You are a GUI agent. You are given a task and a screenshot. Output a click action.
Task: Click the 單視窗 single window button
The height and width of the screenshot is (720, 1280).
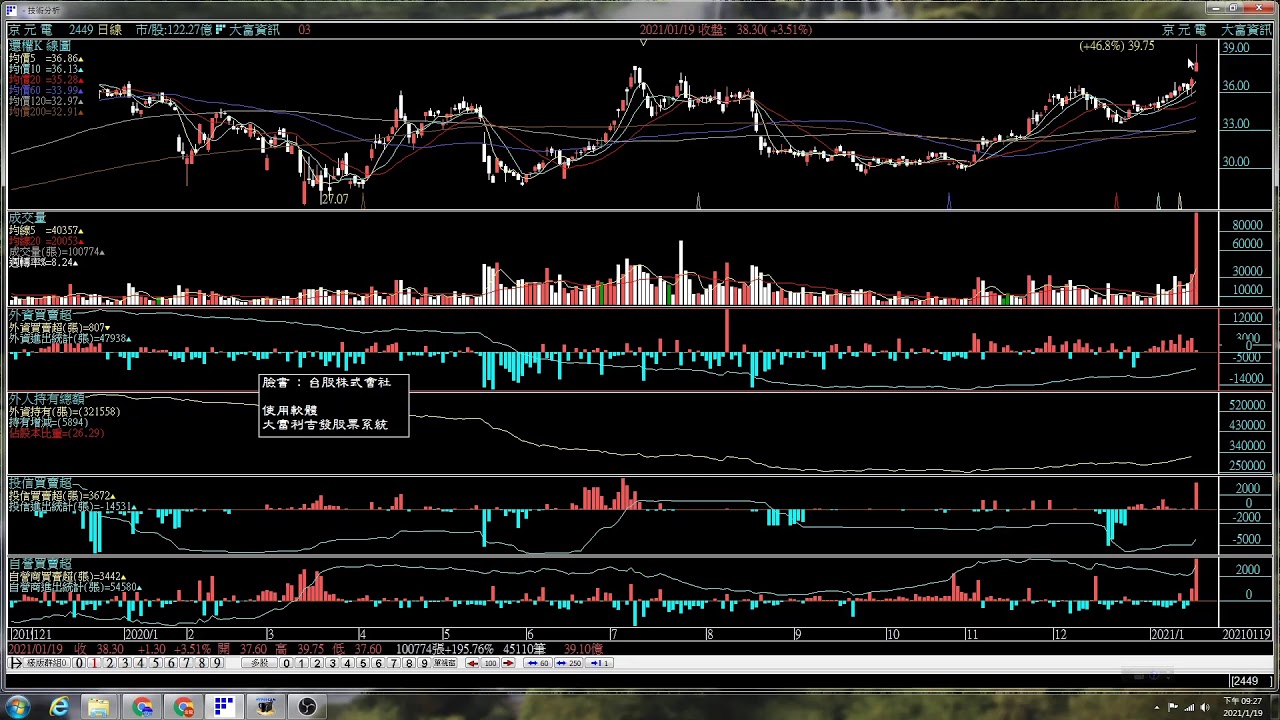445,663
